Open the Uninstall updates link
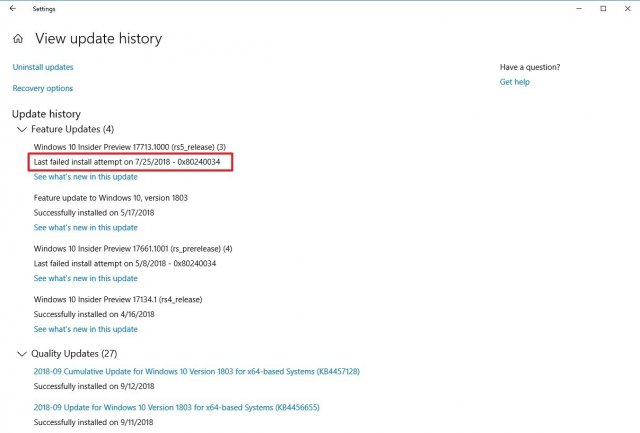640x433 pixels. 43,67
